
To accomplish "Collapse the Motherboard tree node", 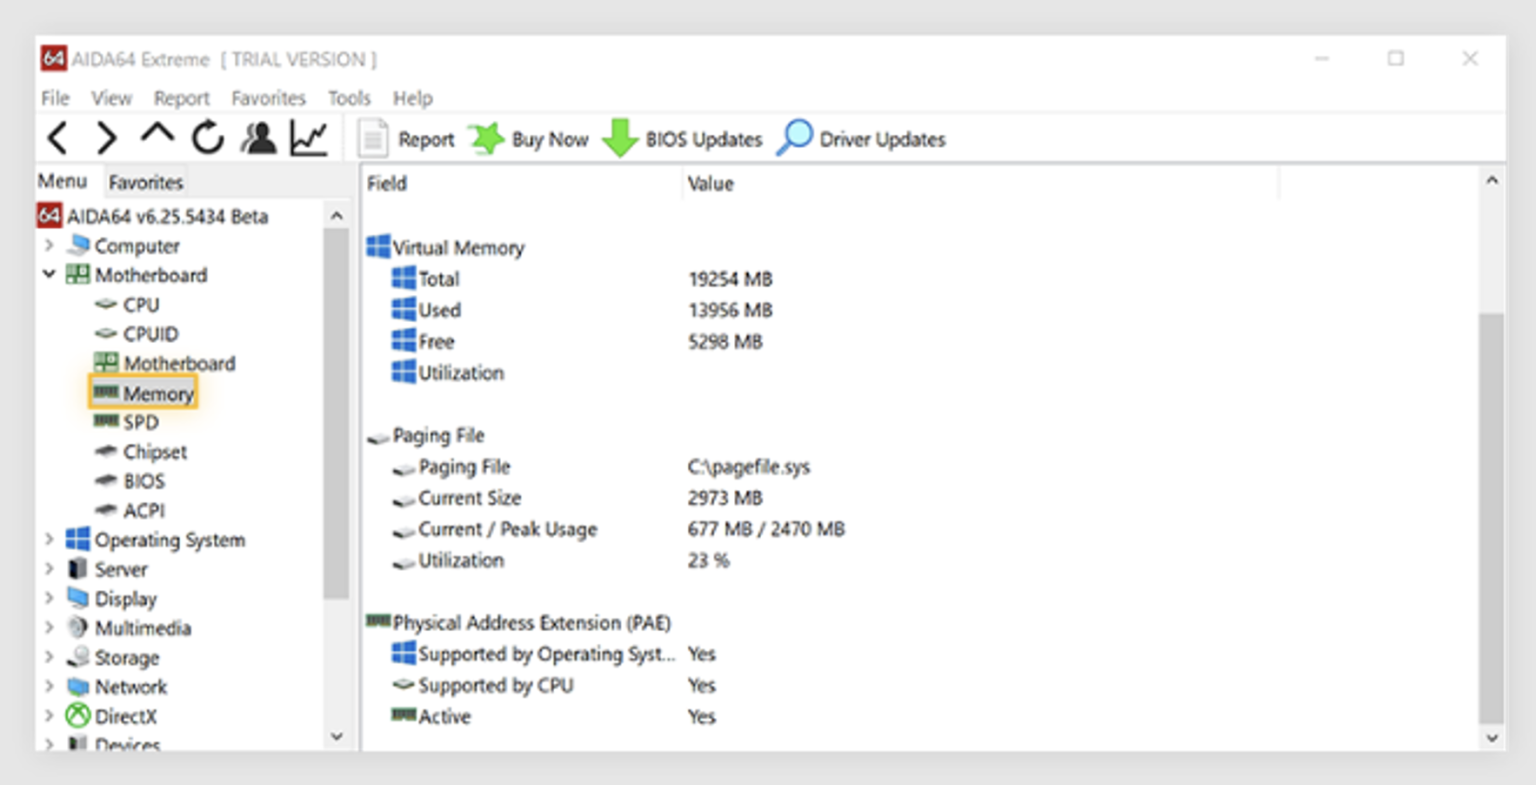I will click(x=49, y=275).
